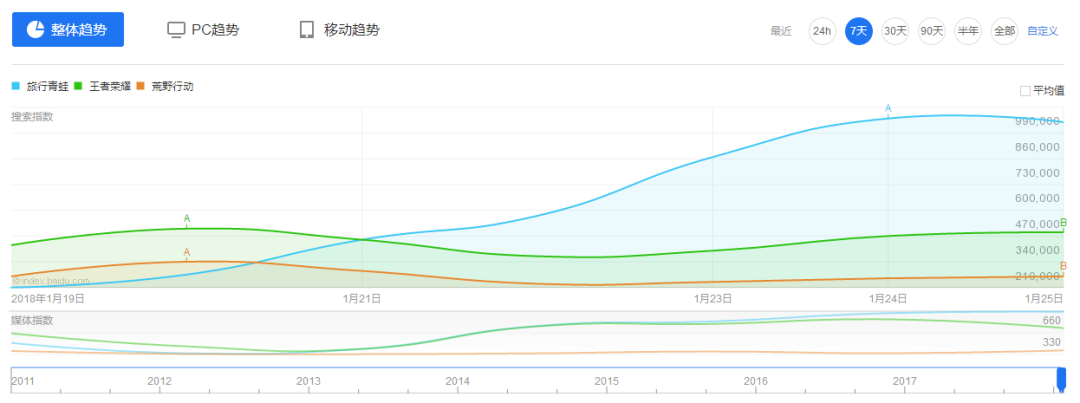
Task: Click the 340,000 y-axis value
Action: point(1037,250)
